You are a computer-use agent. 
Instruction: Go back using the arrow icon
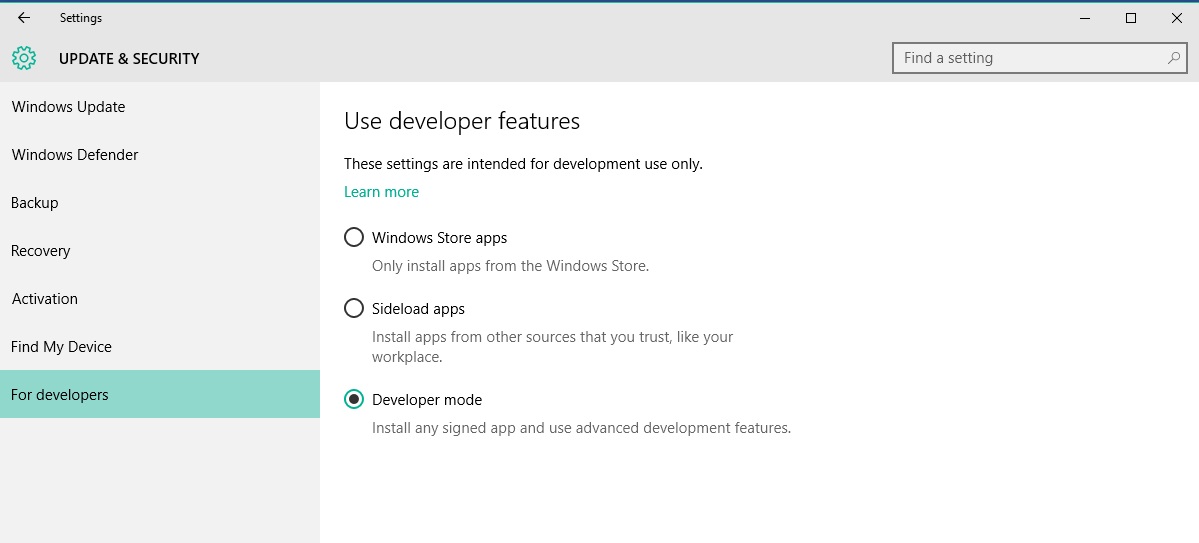(24, 18)
